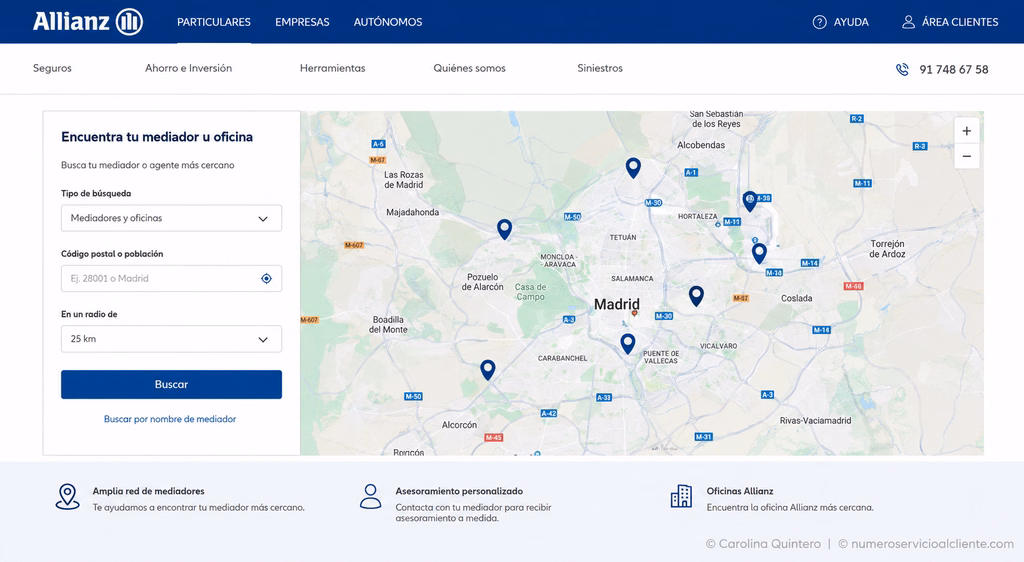1024x562 pixels.
Task: Click the Asesoramiento personalizado person icon
Action: 370,497
